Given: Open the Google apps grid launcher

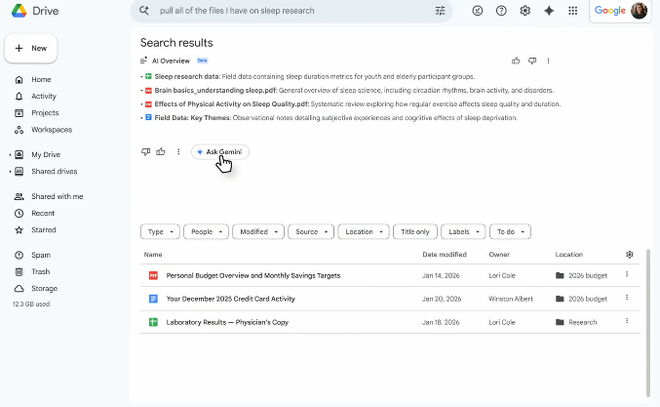Looking at the screenshot, I should [573, 11].
